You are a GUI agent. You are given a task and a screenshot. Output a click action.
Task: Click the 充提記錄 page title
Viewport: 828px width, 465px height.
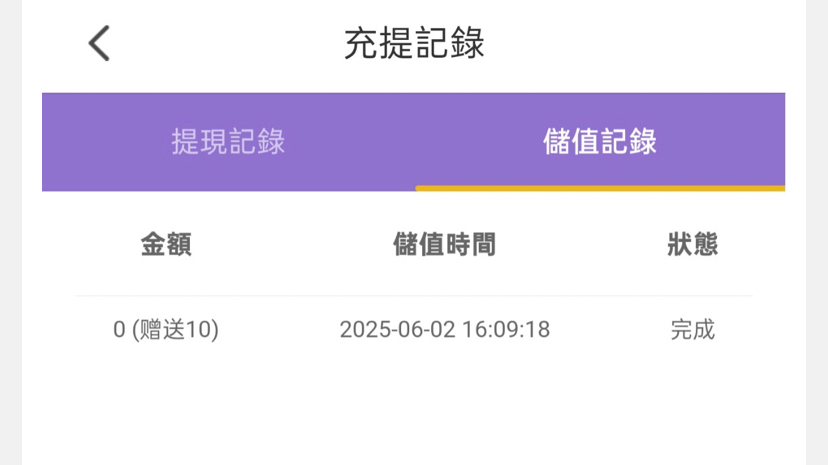tap(414, 44)
